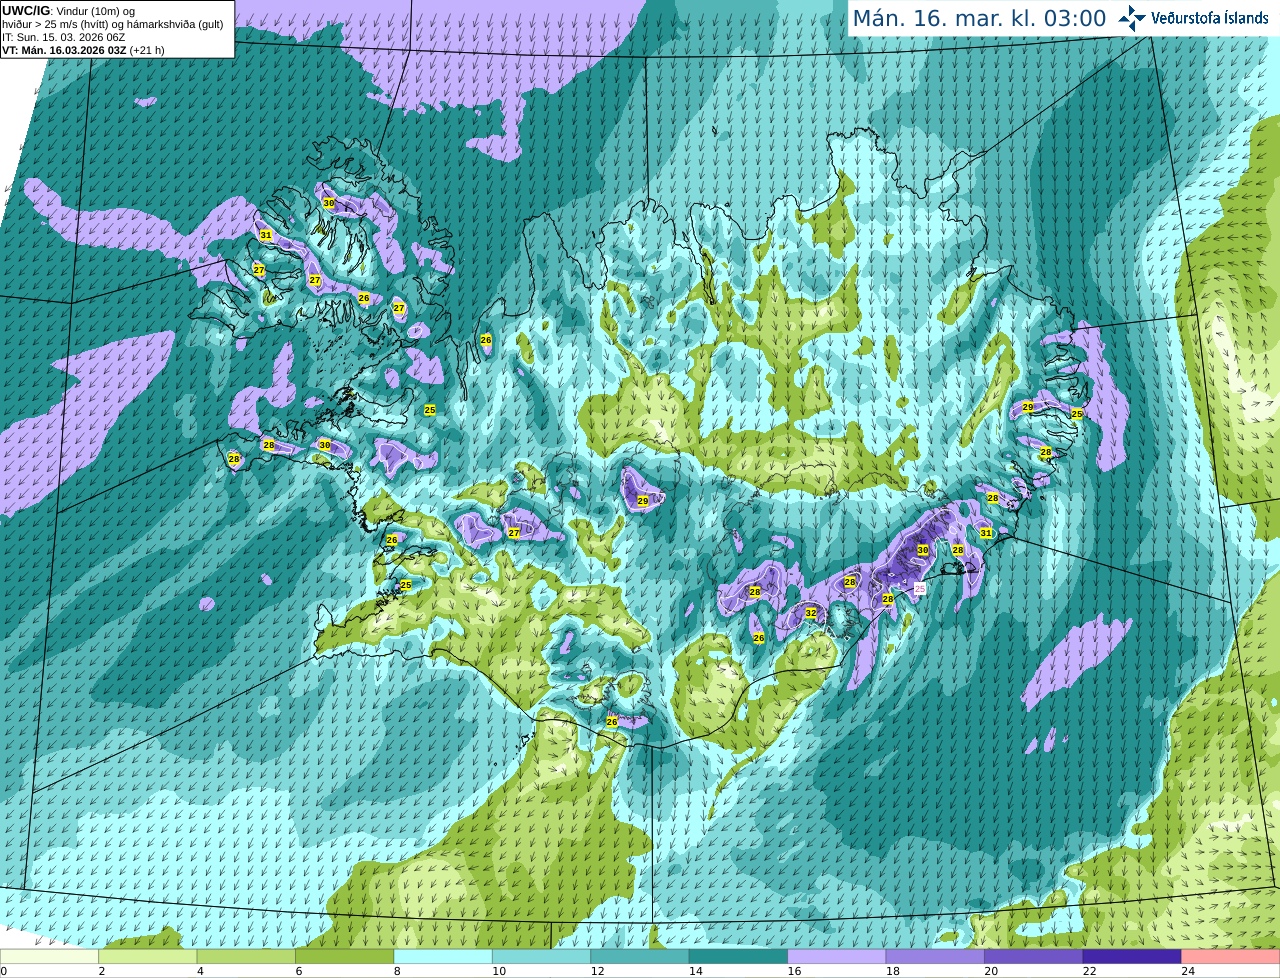Click the legend scale value 0

click(4, 971)
